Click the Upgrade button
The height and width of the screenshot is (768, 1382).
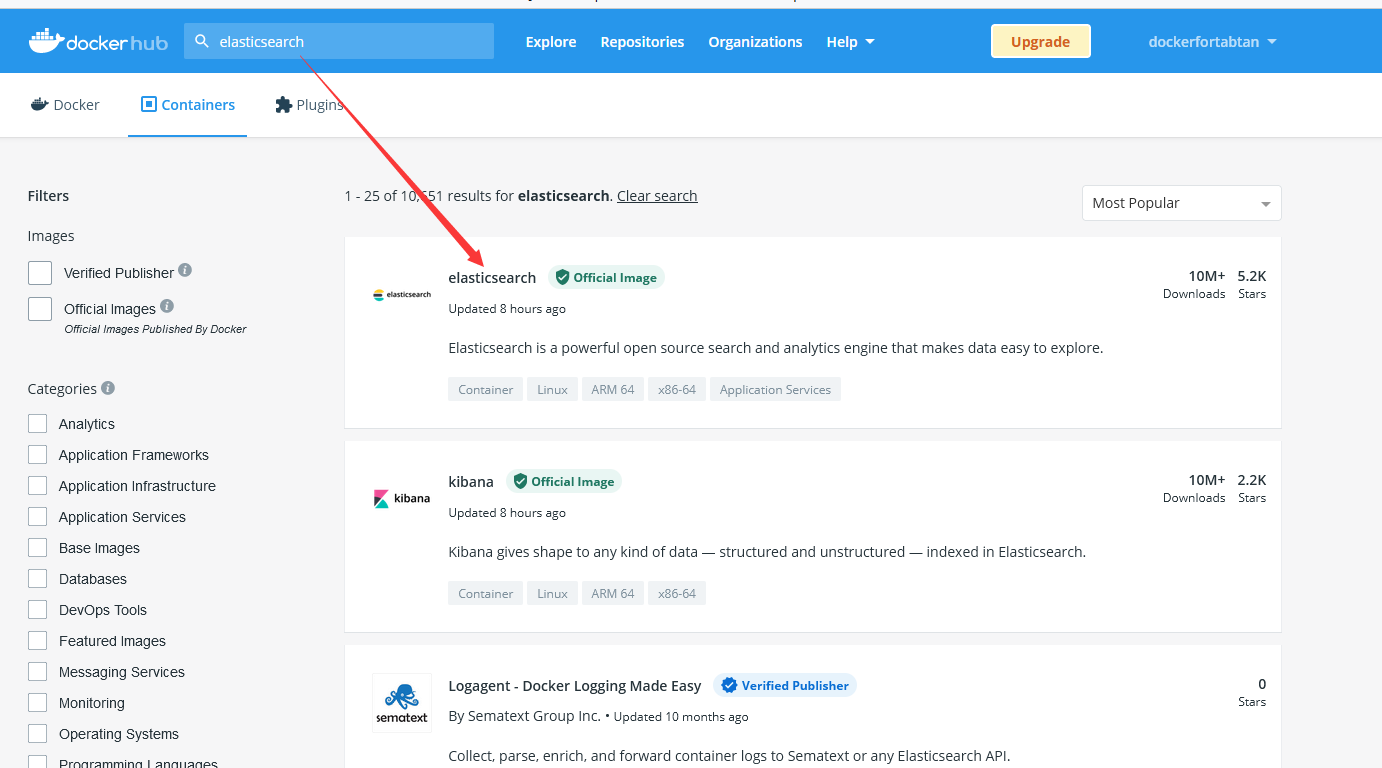point(1040,41)
